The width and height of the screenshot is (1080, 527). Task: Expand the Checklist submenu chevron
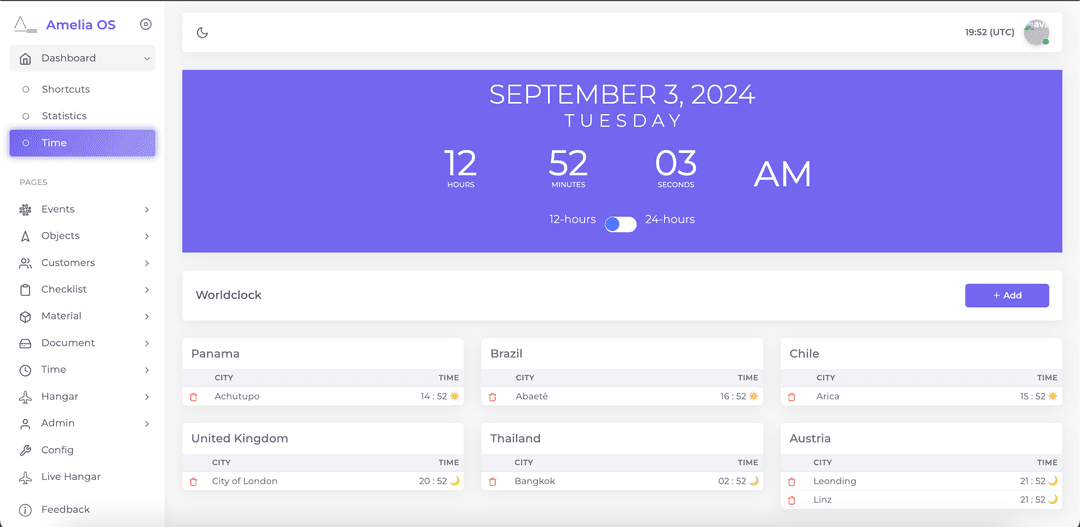[147, 290]
